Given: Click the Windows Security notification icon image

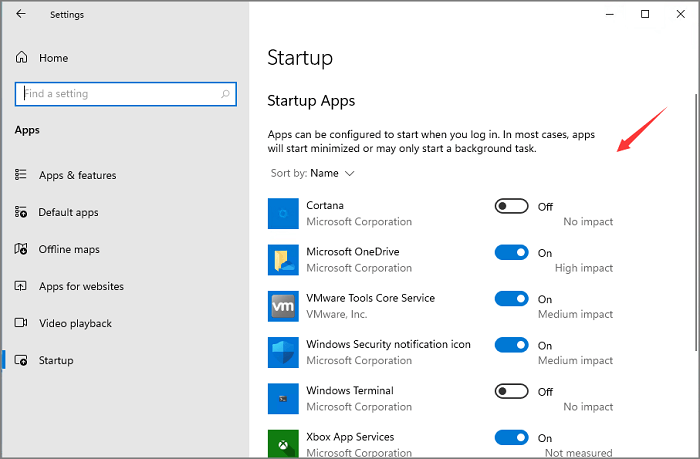Looking at the screenshot, I should click(284, 352).
